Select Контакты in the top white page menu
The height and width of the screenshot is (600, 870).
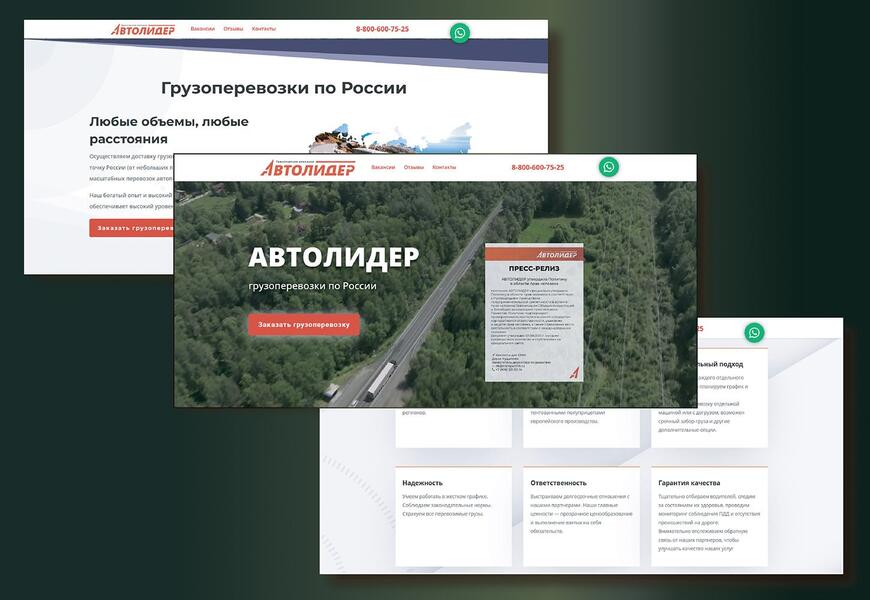click(x=264, y=29)
